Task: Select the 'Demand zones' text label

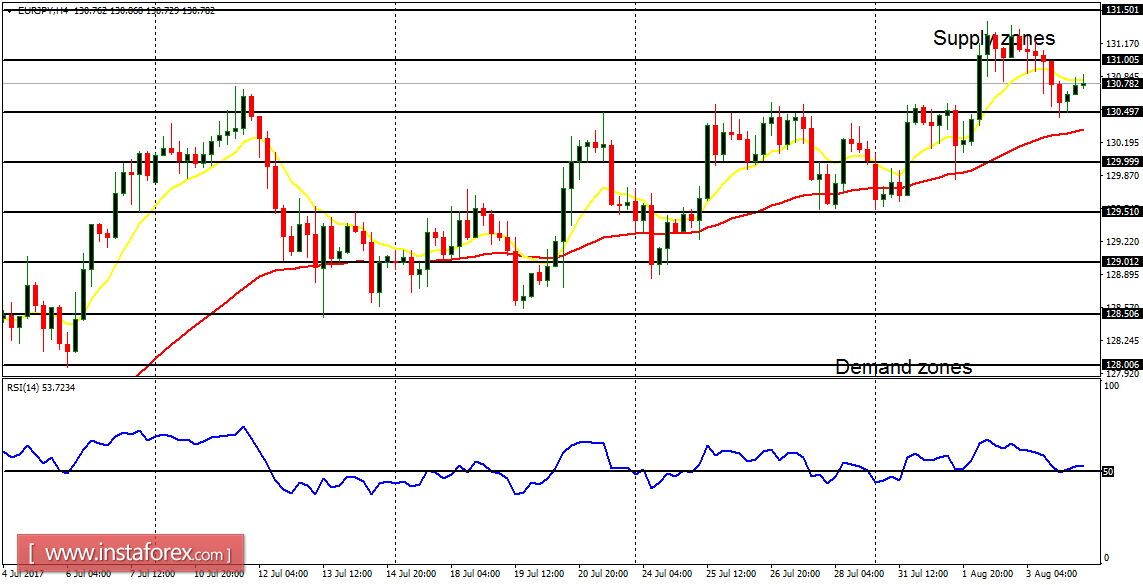Action: point(903,367)
